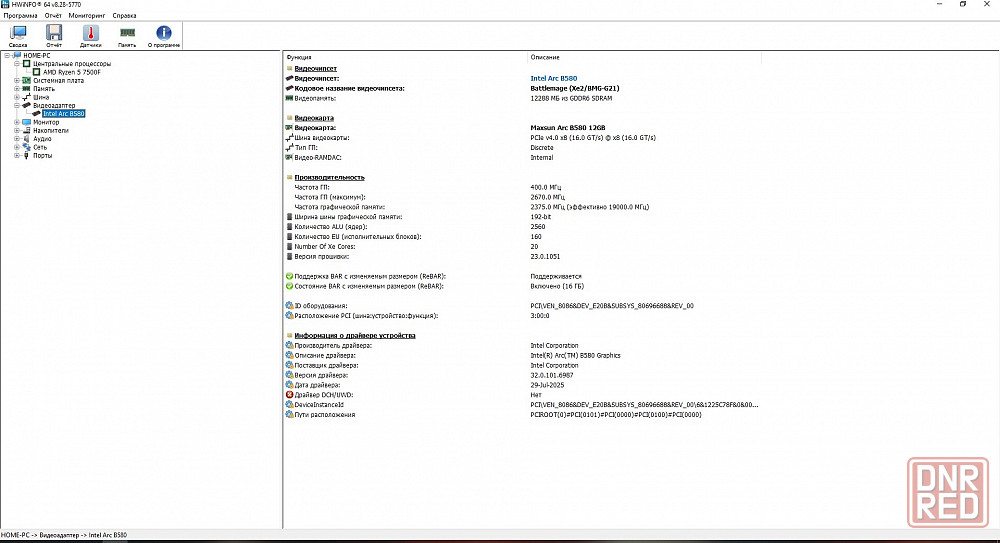Image resolution: width=1000 pixels, height=543 pixels.
Task: Click the Шина bus icon in tree
Action: click(26, 97)
